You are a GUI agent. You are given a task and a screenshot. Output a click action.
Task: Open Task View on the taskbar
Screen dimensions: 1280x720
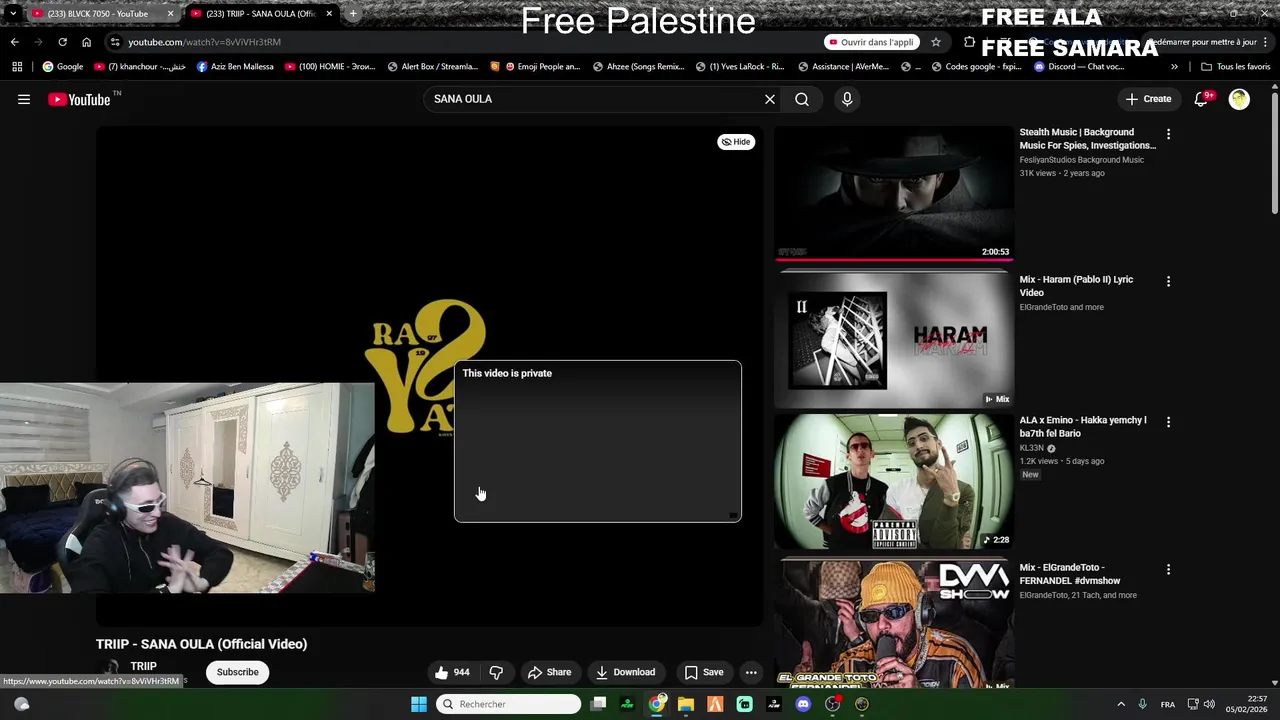(598, 704)
